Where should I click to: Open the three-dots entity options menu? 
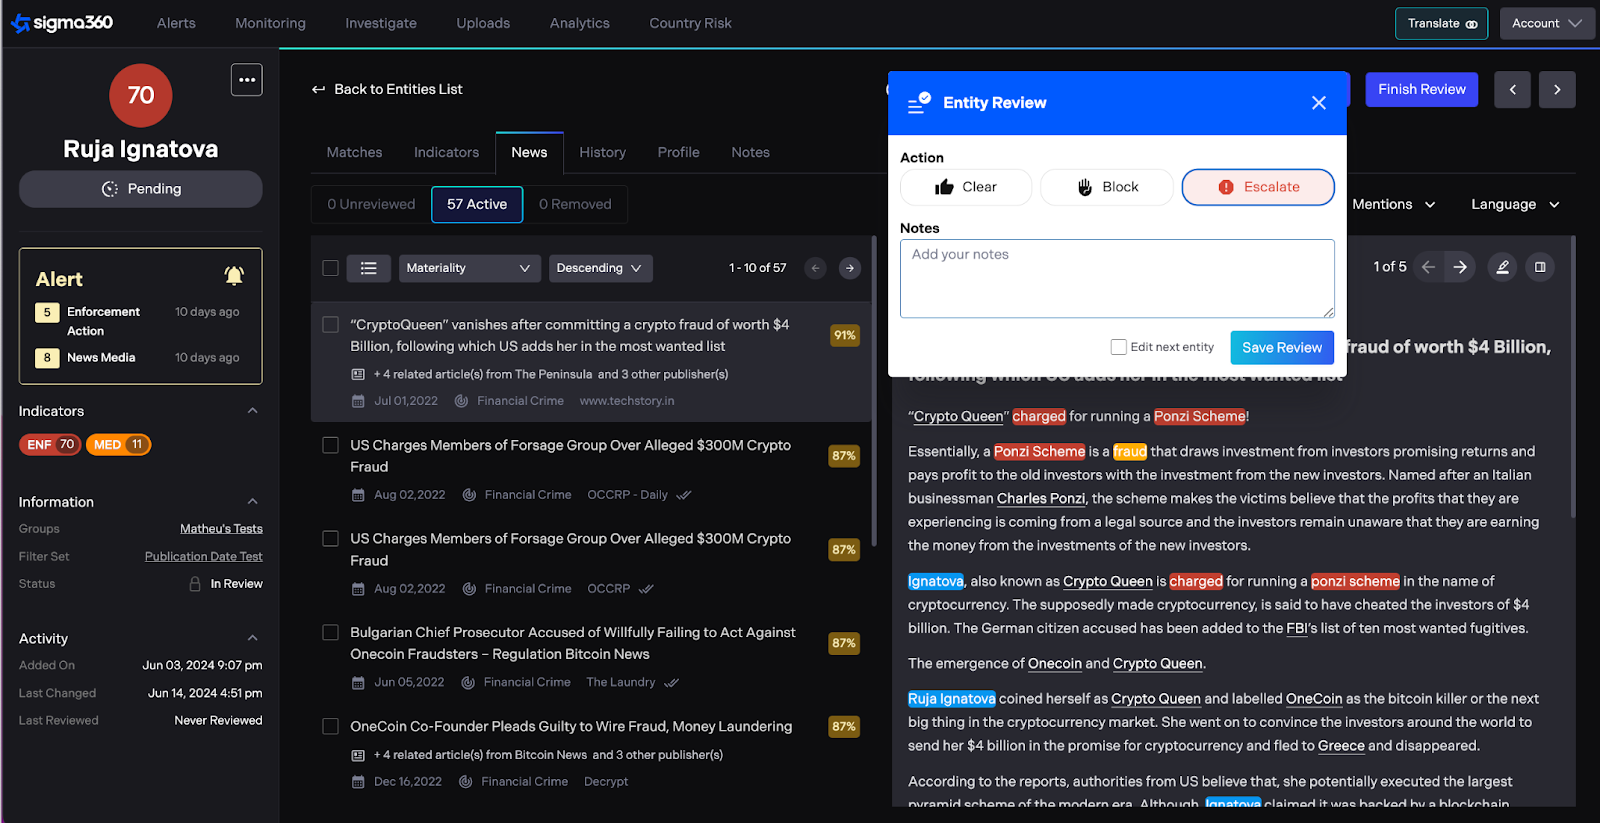pyautogui.click(x=246, y=80)
